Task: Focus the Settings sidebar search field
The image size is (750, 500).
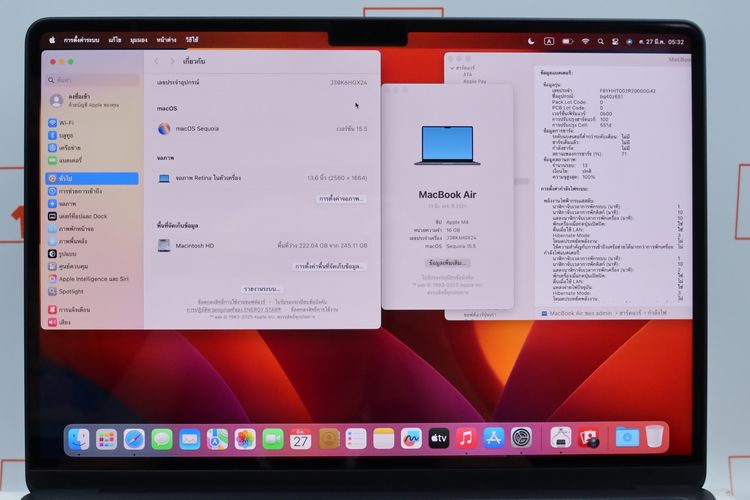Action: [x=94, y=80]
